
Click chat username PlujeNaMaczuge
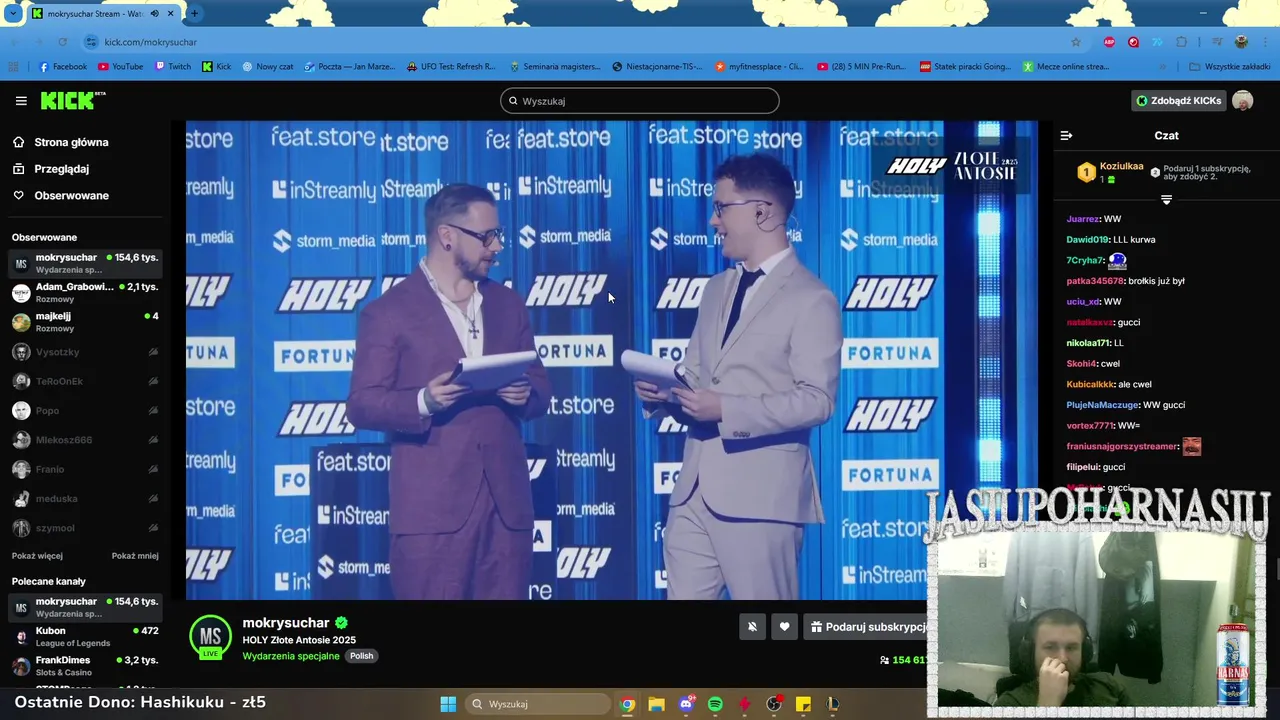click(1103, 405)
